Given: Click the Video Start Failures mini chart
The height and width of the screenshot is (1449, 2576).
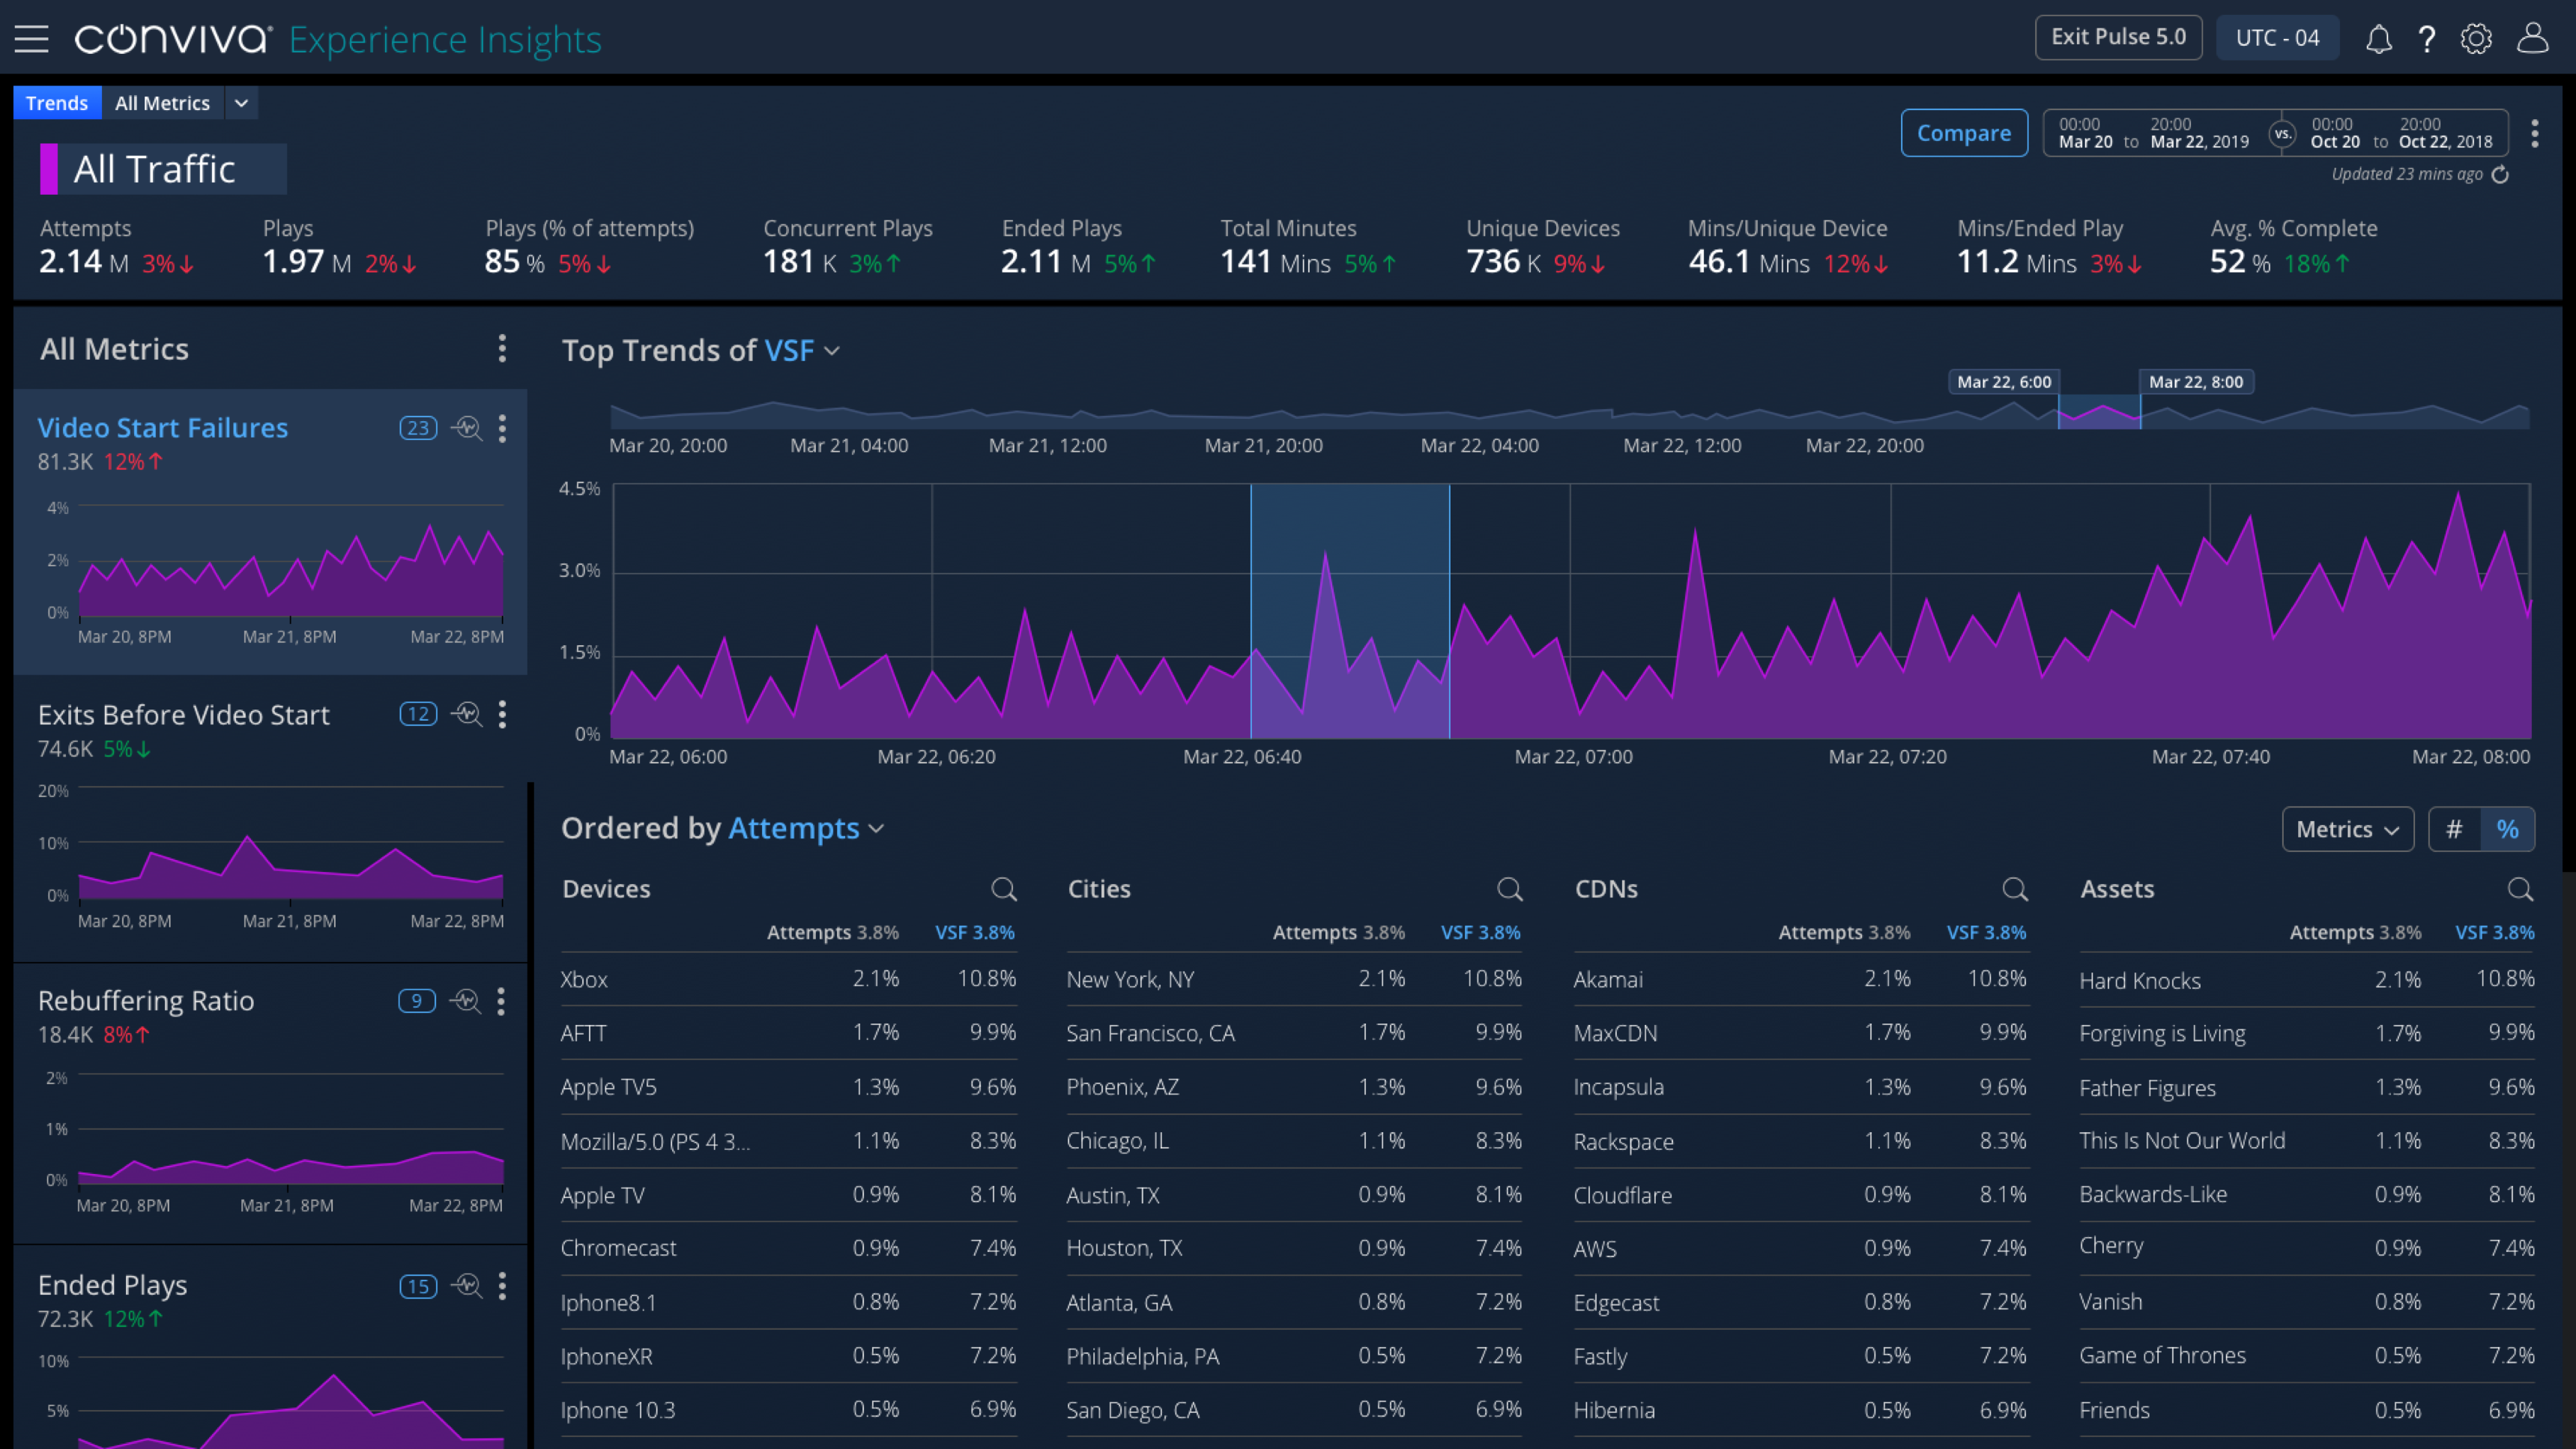Looking at the screenshot, I should (290, 561).
